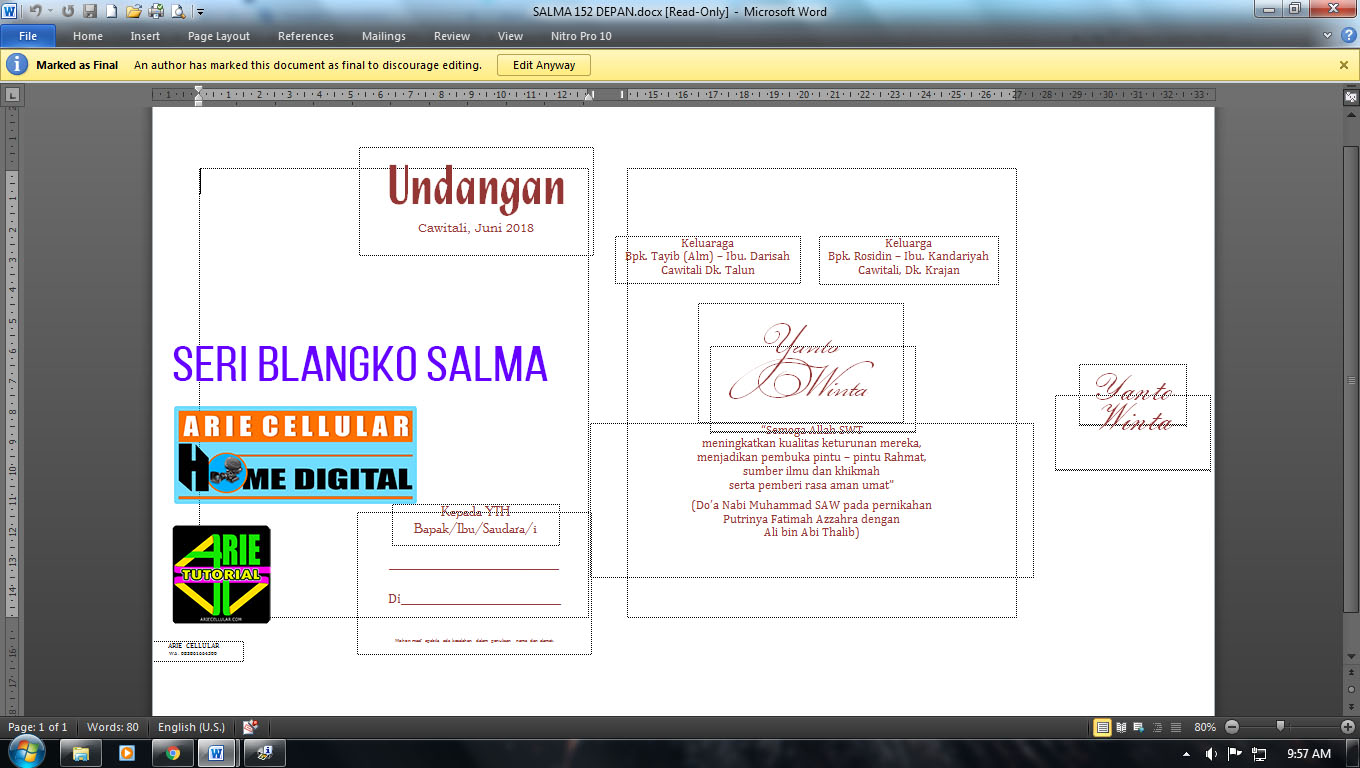Image resolution: width=1360 pixels, height=768 pixels.
Task: Show hidden tray icons arrow
Action: 1187,753
